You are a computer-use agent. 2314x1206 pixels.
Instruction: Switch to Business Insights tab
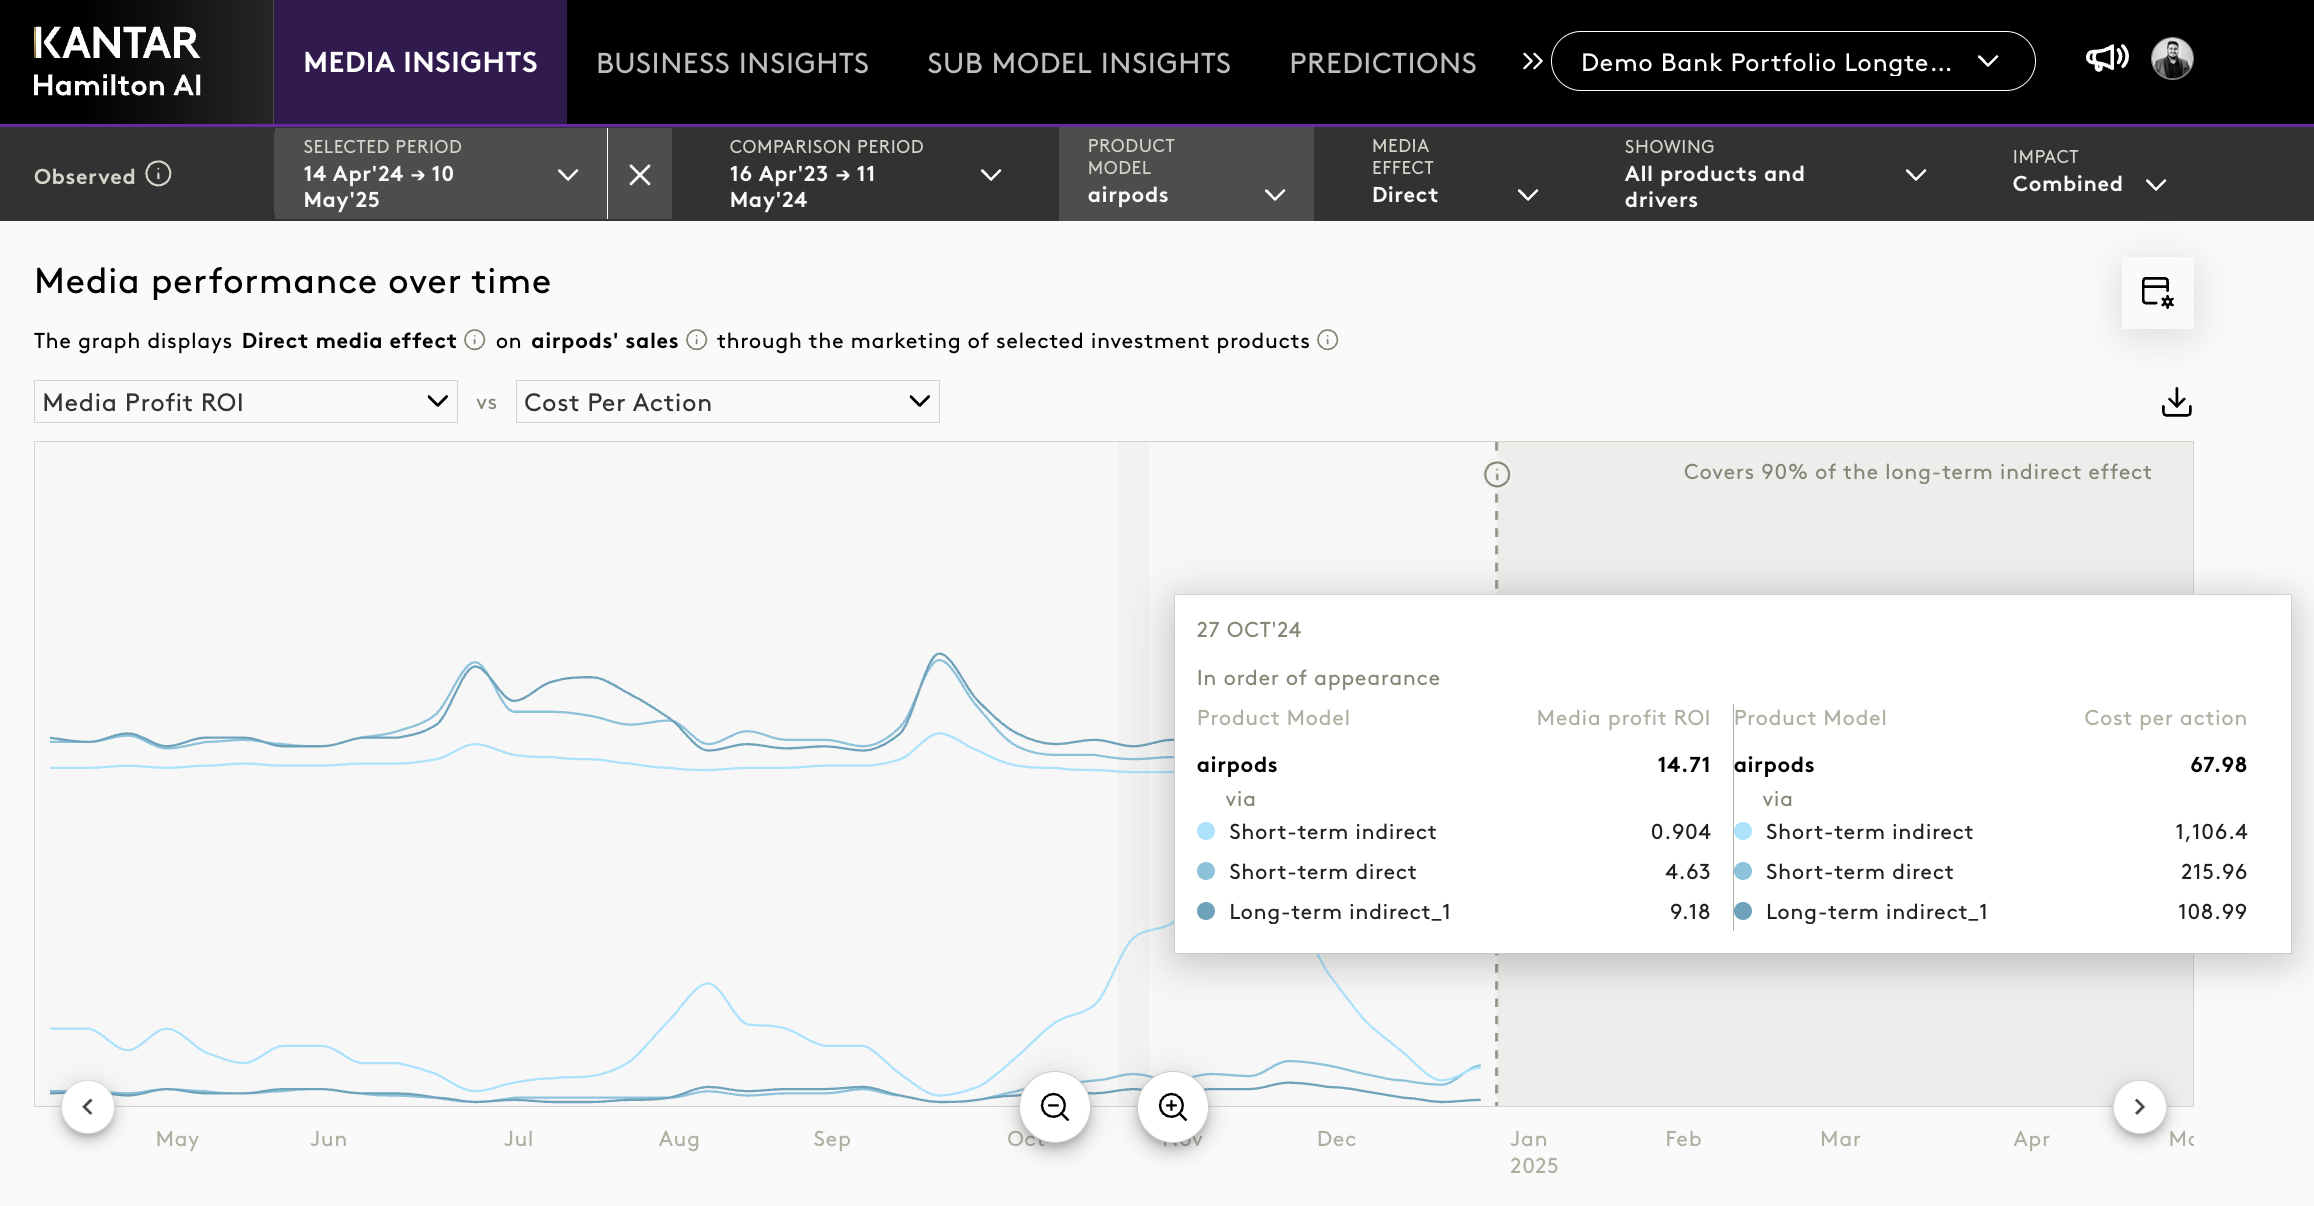(x=732, y=63)
